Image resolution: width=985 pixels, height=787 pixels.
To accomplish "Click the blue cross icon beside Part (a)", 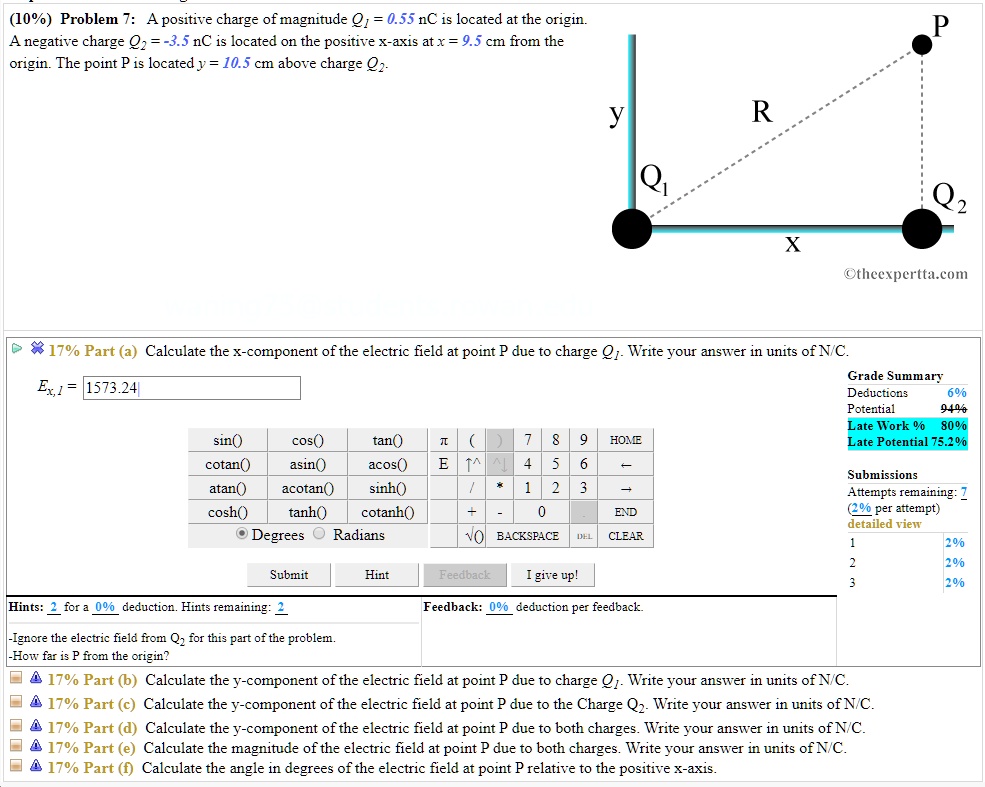I will pos(35,349).
